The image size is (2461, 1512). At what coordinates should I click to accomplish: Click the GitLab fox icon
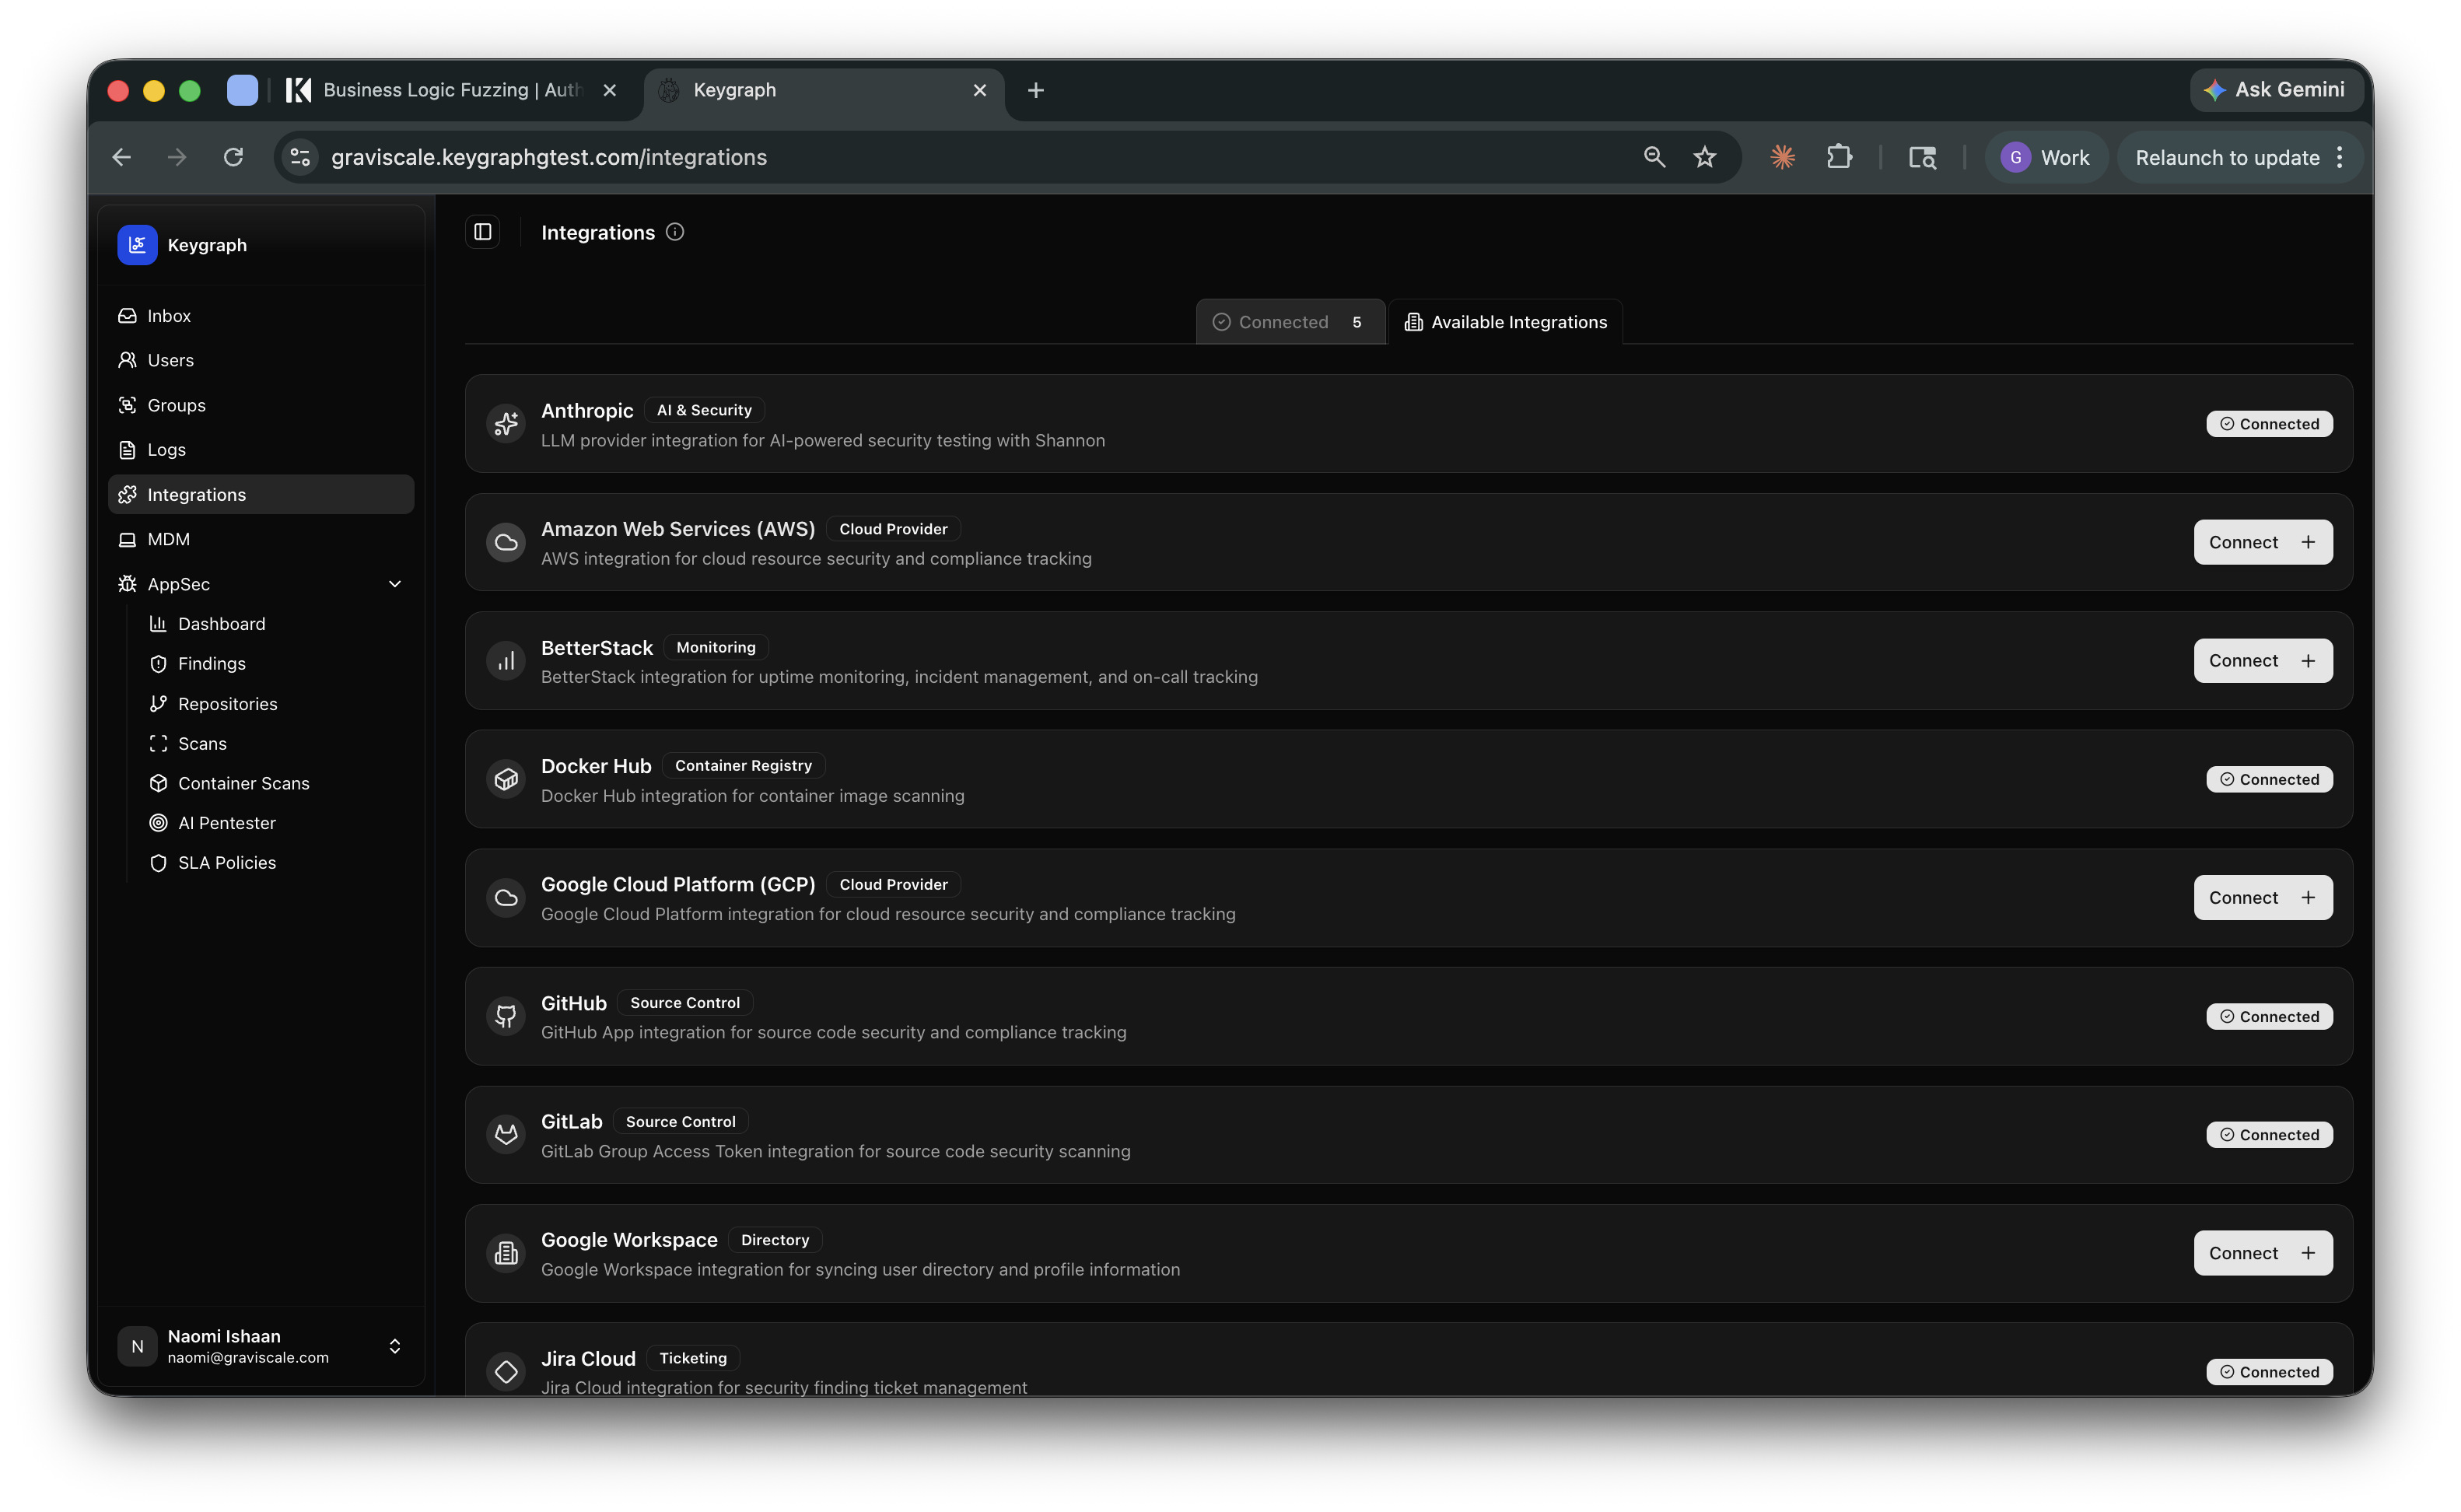click(x=506, y=1135)
